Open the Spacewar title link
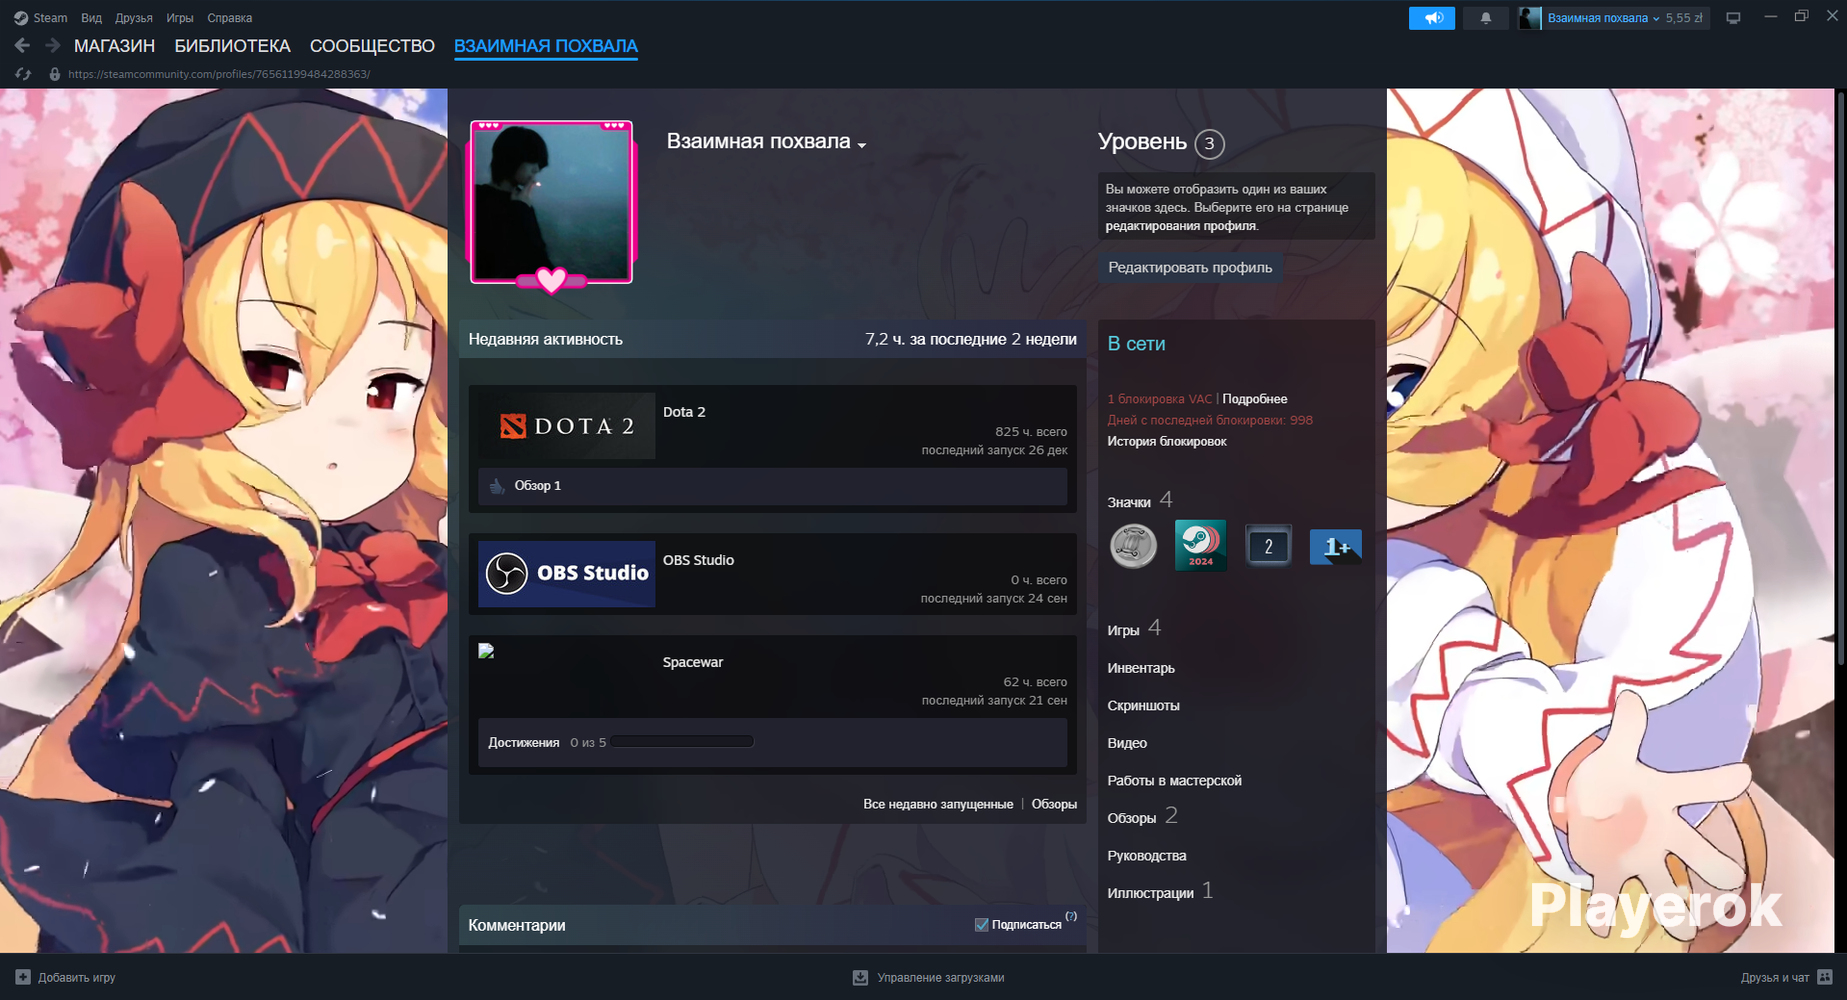The height and width of the screenshot is (1000, 1847). 693,662
